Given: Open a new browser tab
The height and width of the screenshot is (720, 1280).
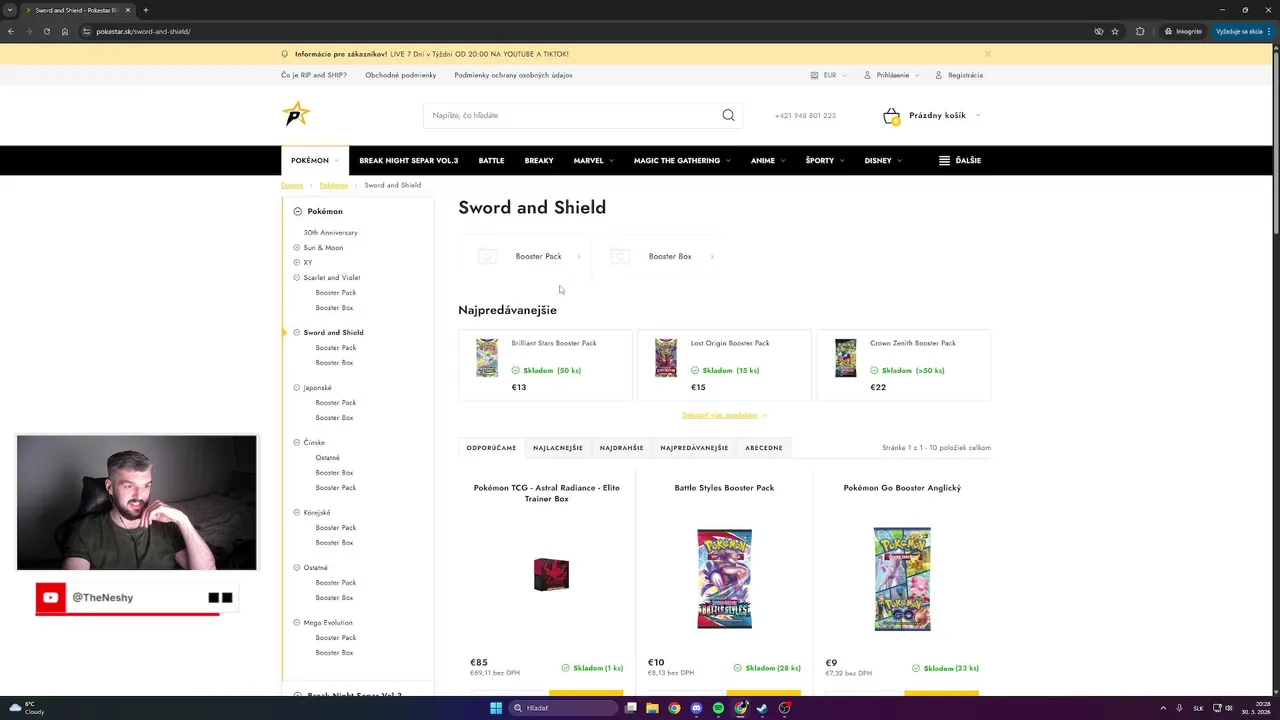Looking at the screenshot, I should pos(145,10).
